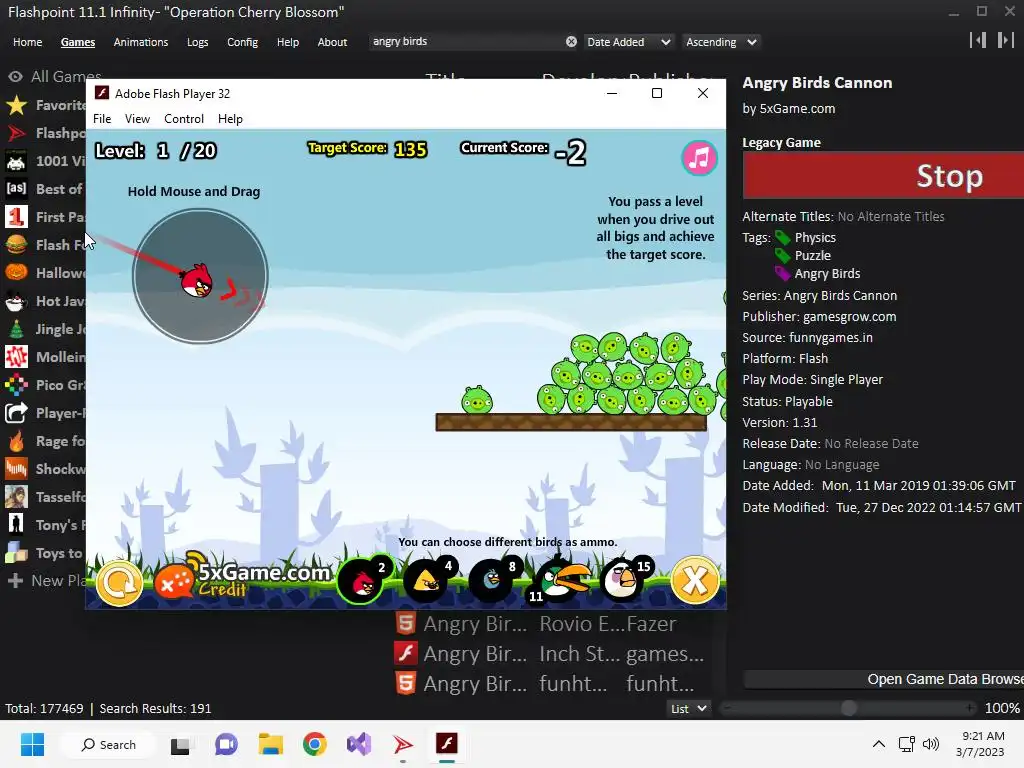Viewport: 1024px width, 768px height.
Task: Go to Flashpoint Home tab
Action: (x=27, y=42)
